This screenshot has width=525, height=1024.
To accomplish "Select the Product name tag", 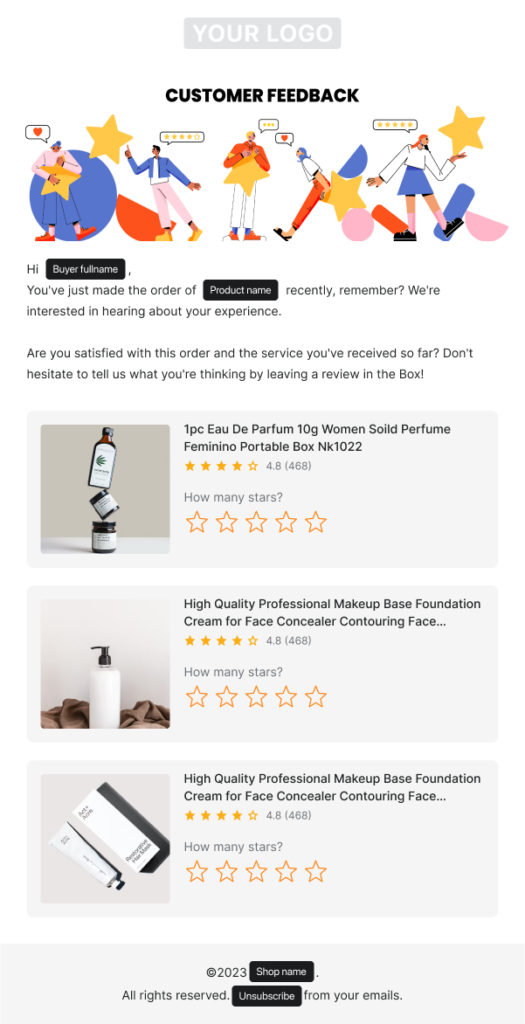I will [x=241, y=290].
